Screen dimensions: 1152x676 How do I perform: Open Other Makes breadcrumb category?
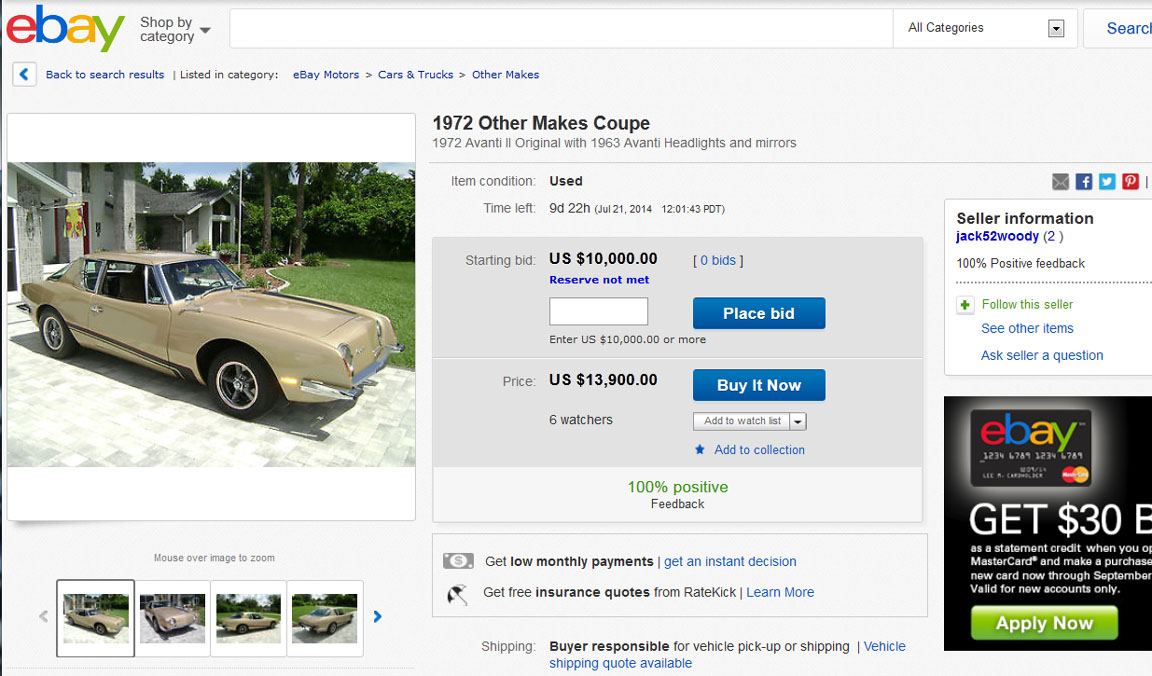point(505,75)
